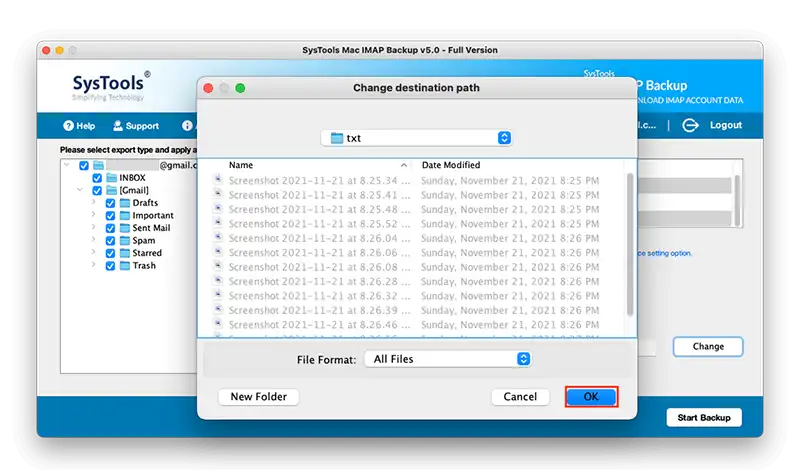The width and height of the screenshot is (800, 470).
Task: Sort file list by Date Modified column
Action: pos(451,165)
